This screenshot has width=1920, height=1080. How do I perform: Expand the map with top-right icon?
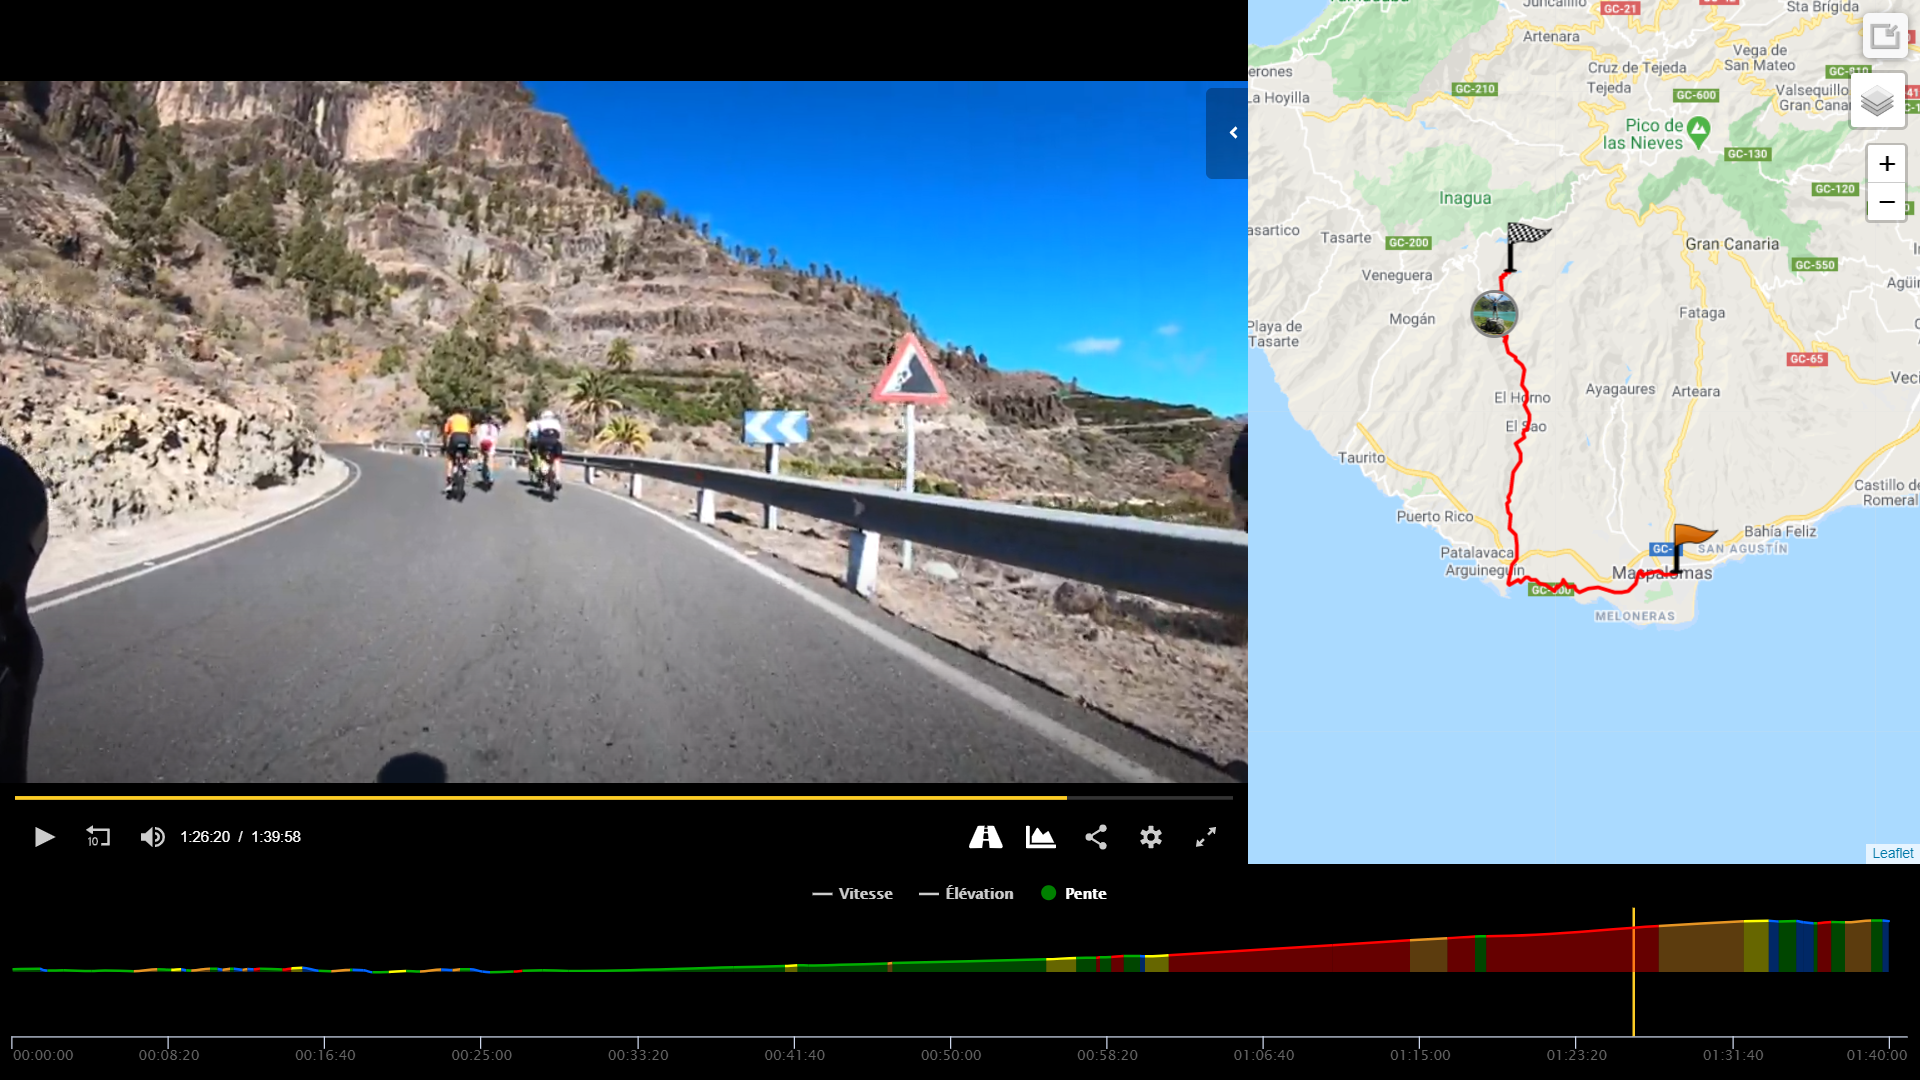[x=1884, y=37]
